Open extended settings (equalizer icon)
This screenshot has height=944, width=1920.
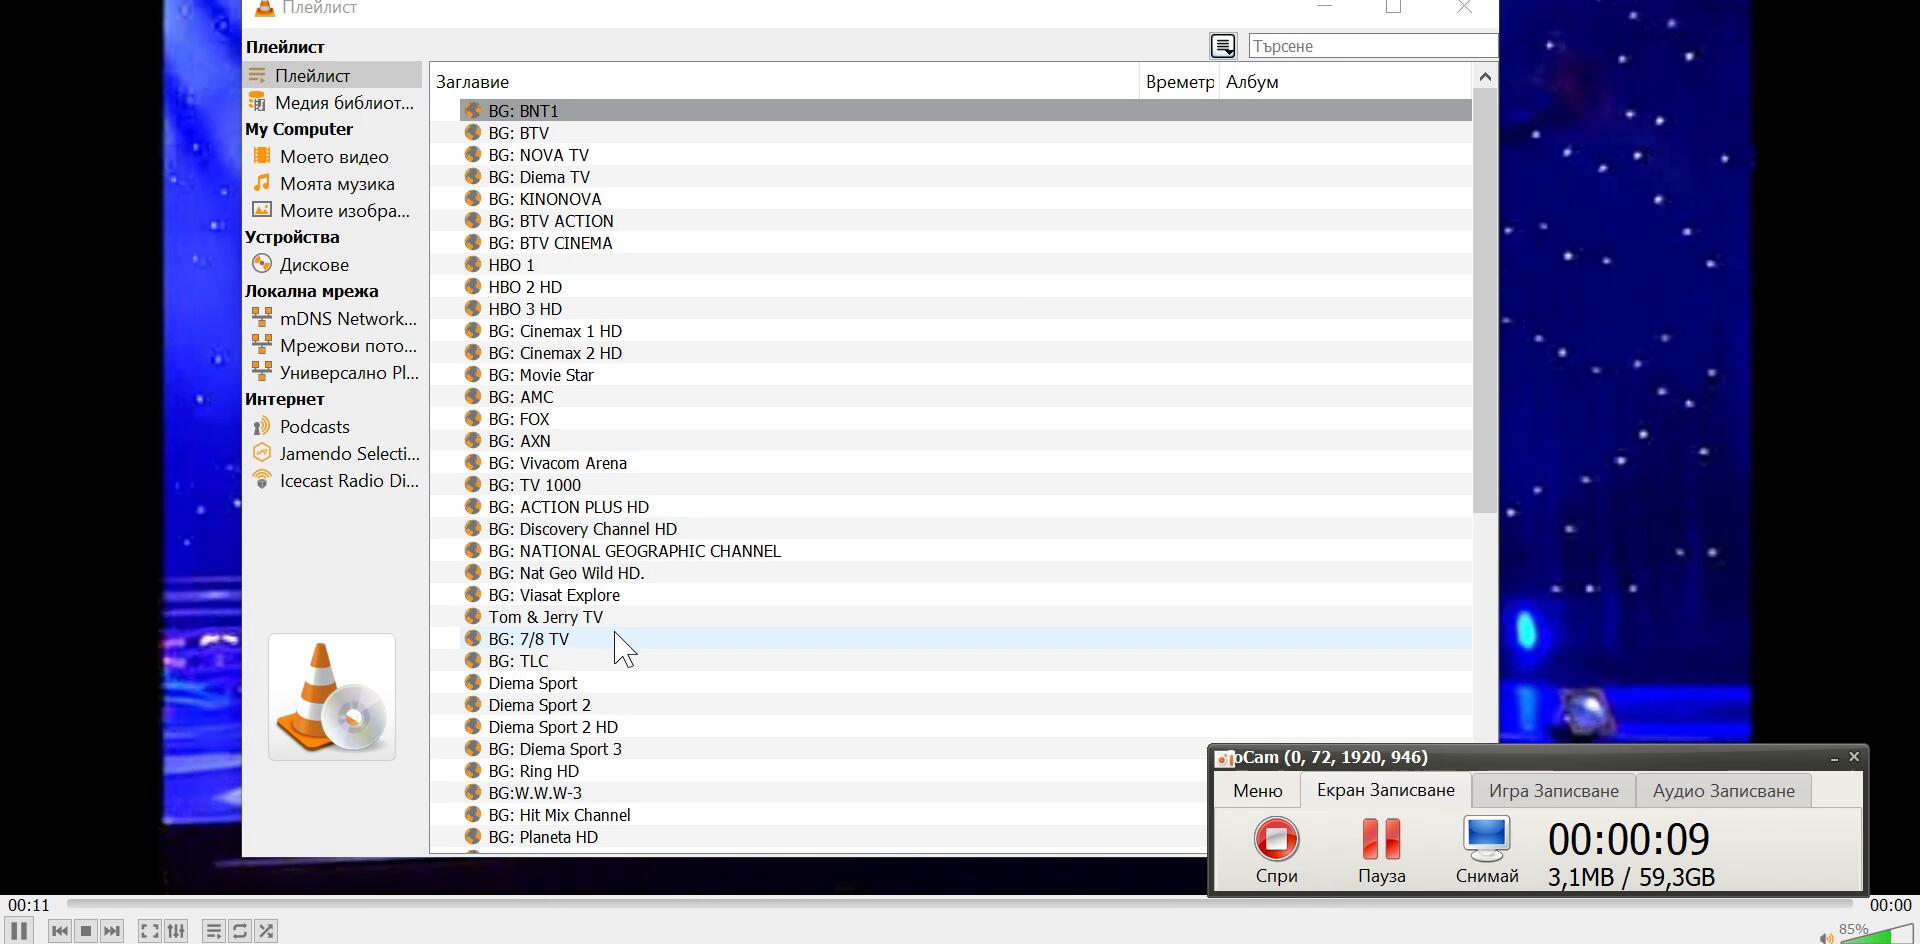point(176,931)
